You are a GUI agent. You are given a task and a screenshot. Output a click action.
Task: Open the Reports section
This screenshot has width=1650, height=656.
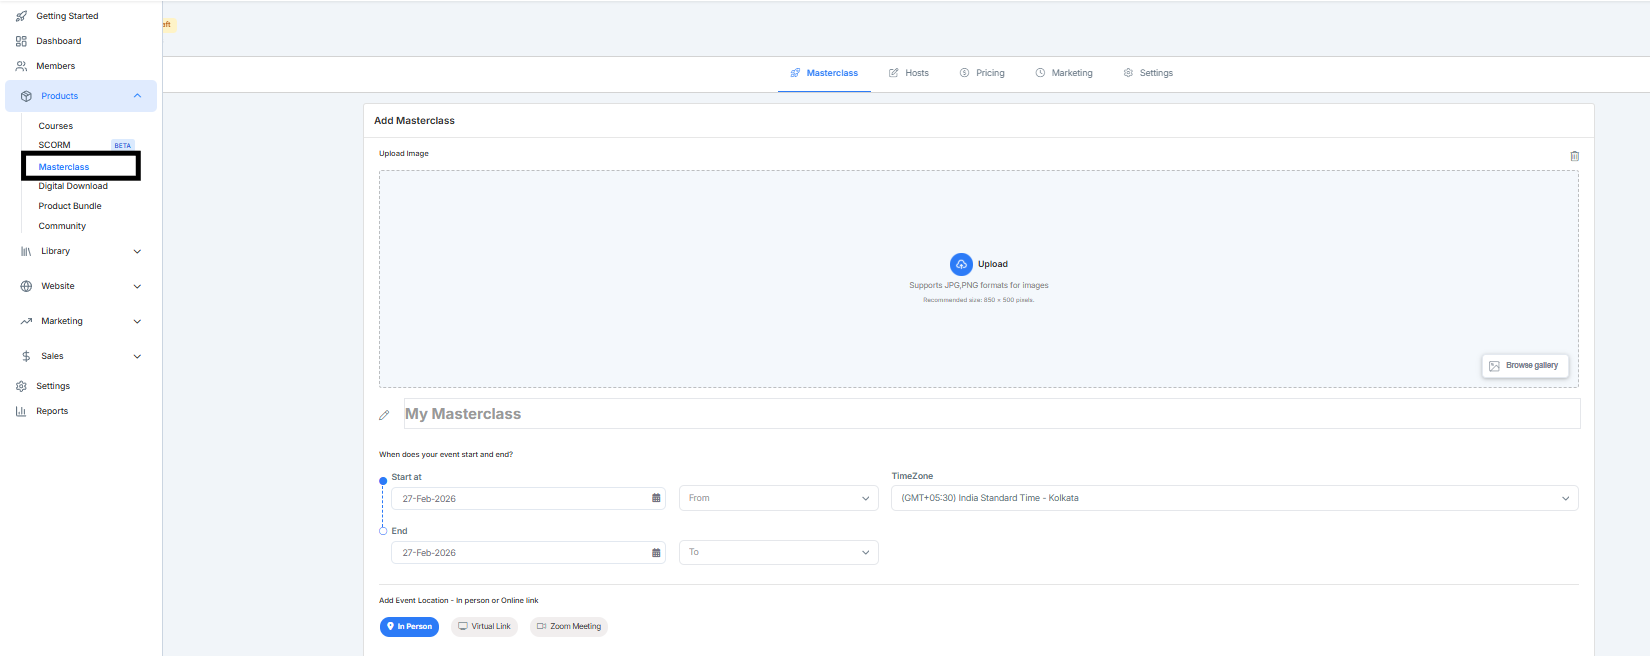[x=52, y=411]
